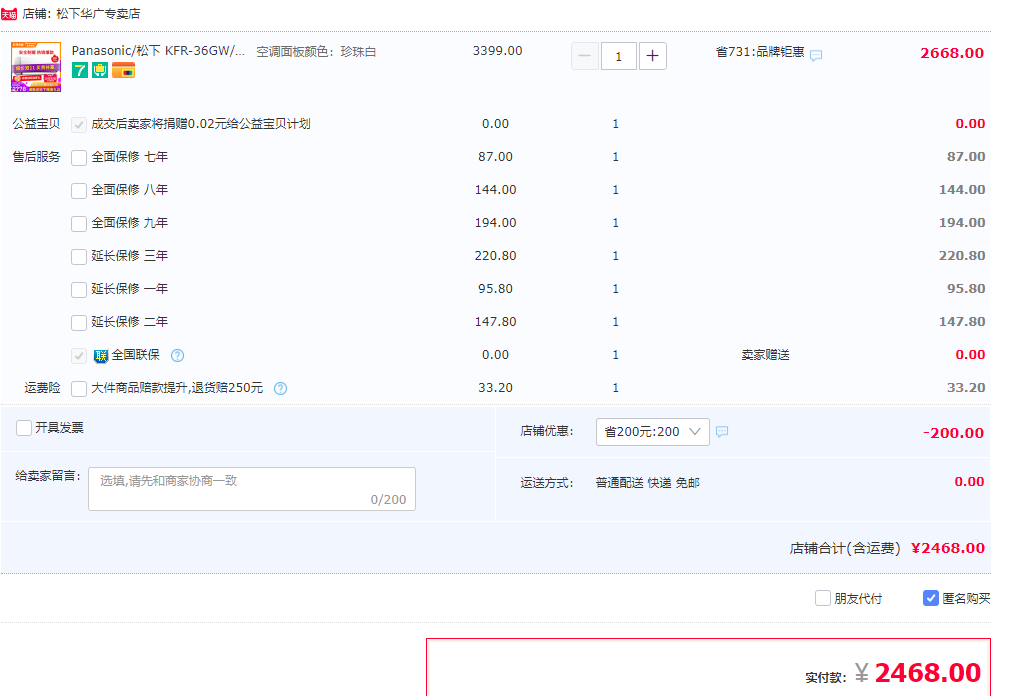This screenshot has height=696, width=1018.
Task: Click the 卖家赠送 label
Action: tap(765, 355)
